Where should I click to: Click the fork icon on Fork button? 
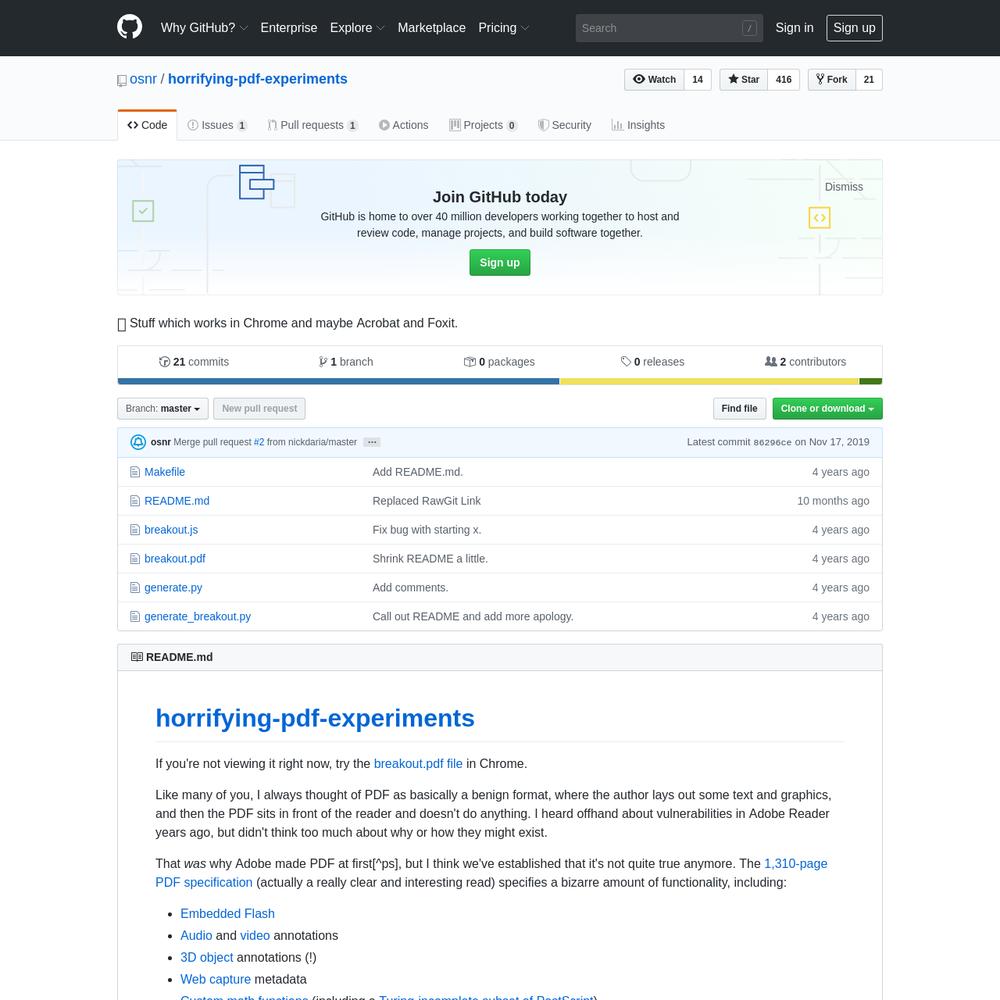(820, 79)
